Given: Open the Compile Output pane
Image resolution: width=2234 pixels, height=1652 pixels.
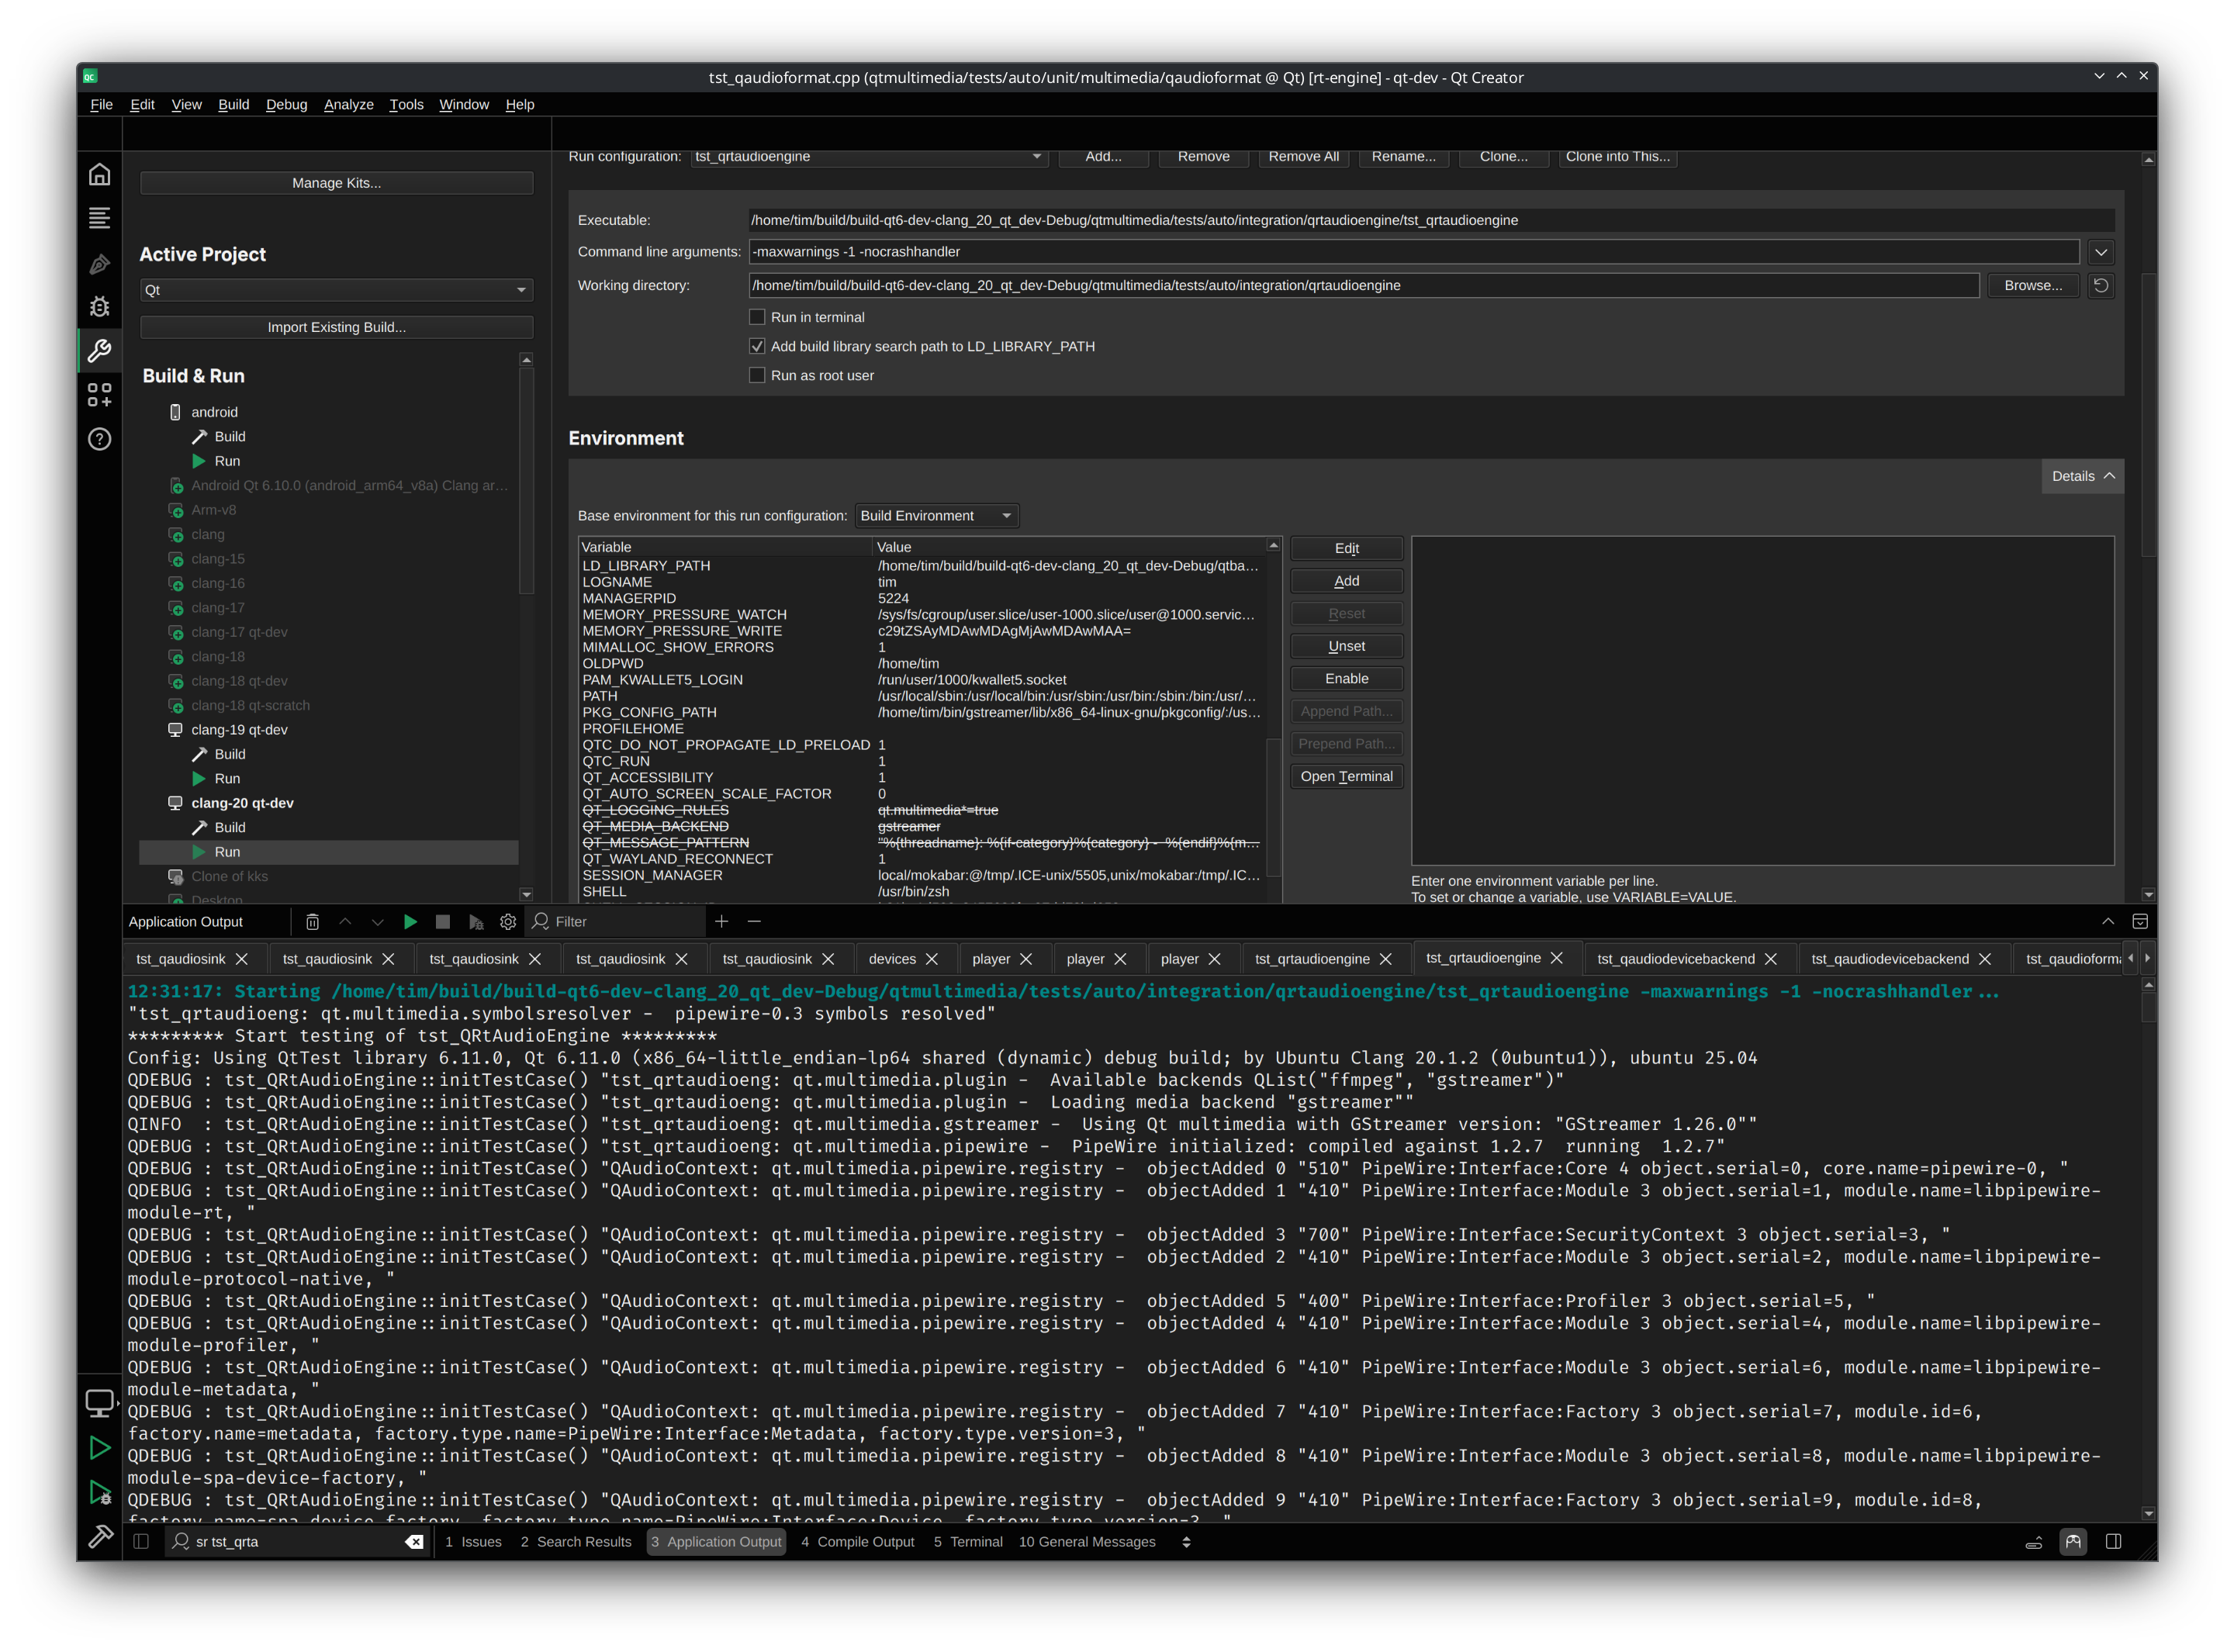Looking at the screenshot, I should pos(857,1542).
